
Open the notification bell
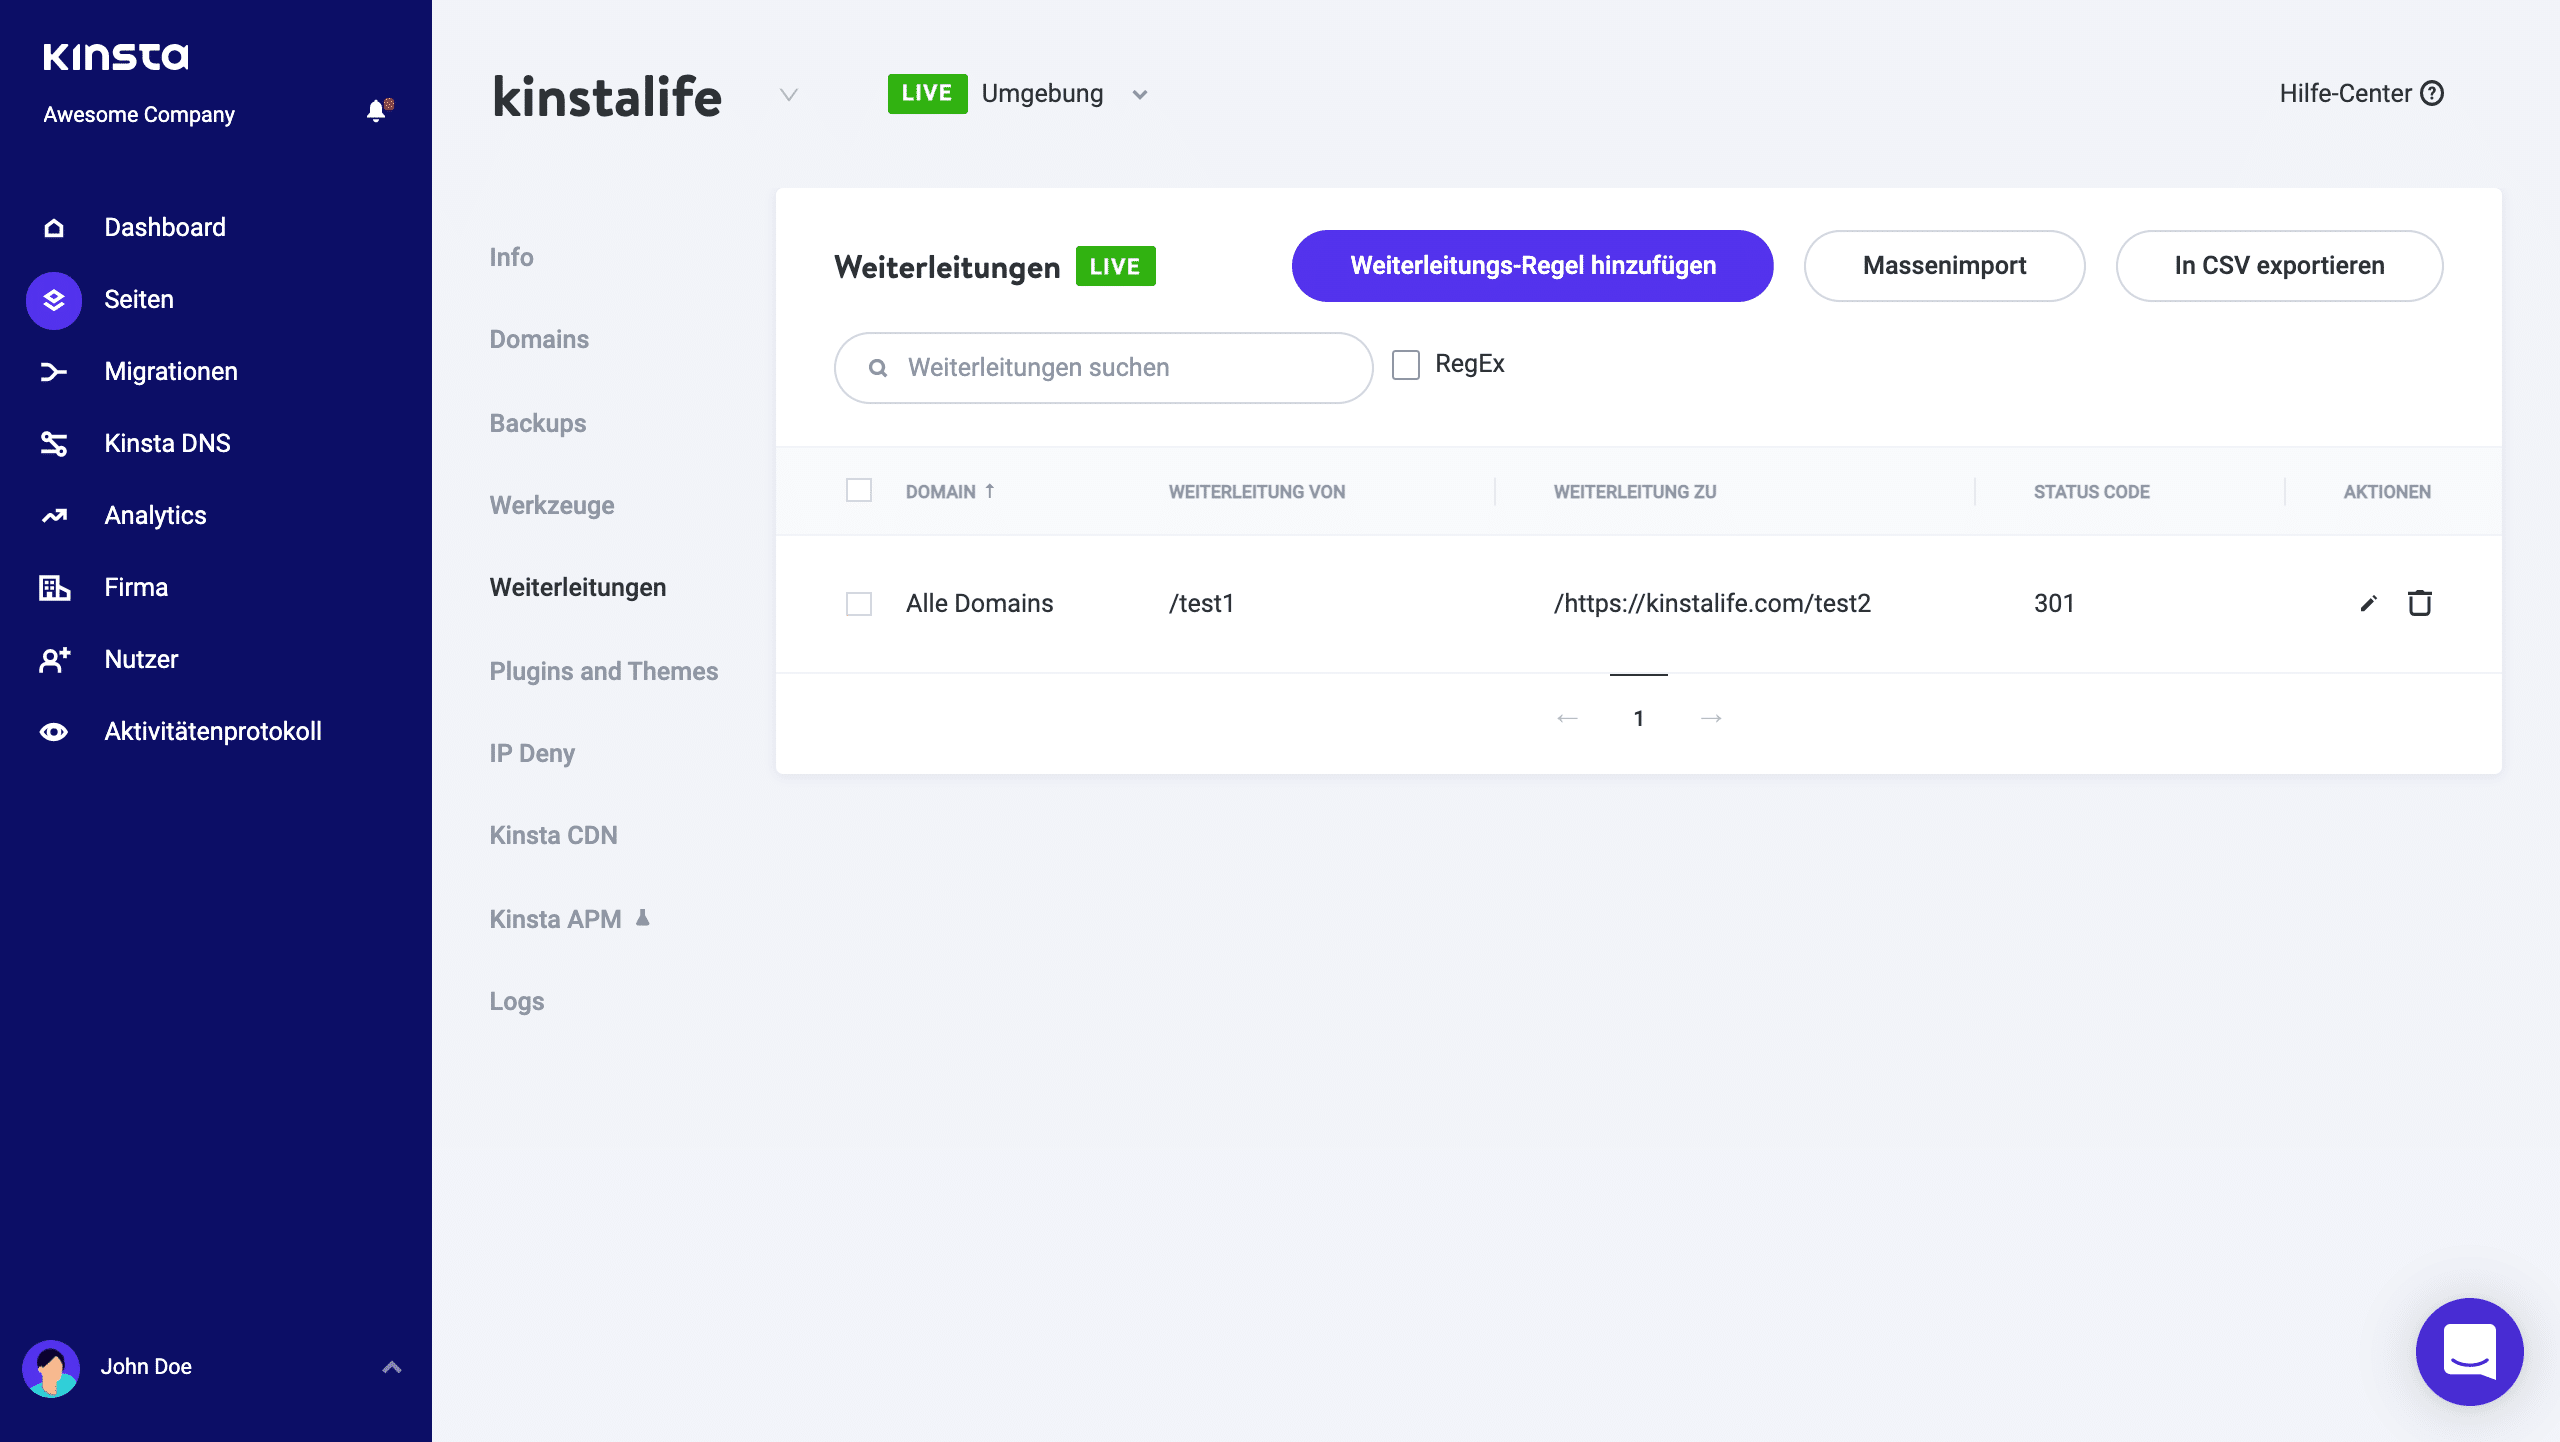(376, 111)
